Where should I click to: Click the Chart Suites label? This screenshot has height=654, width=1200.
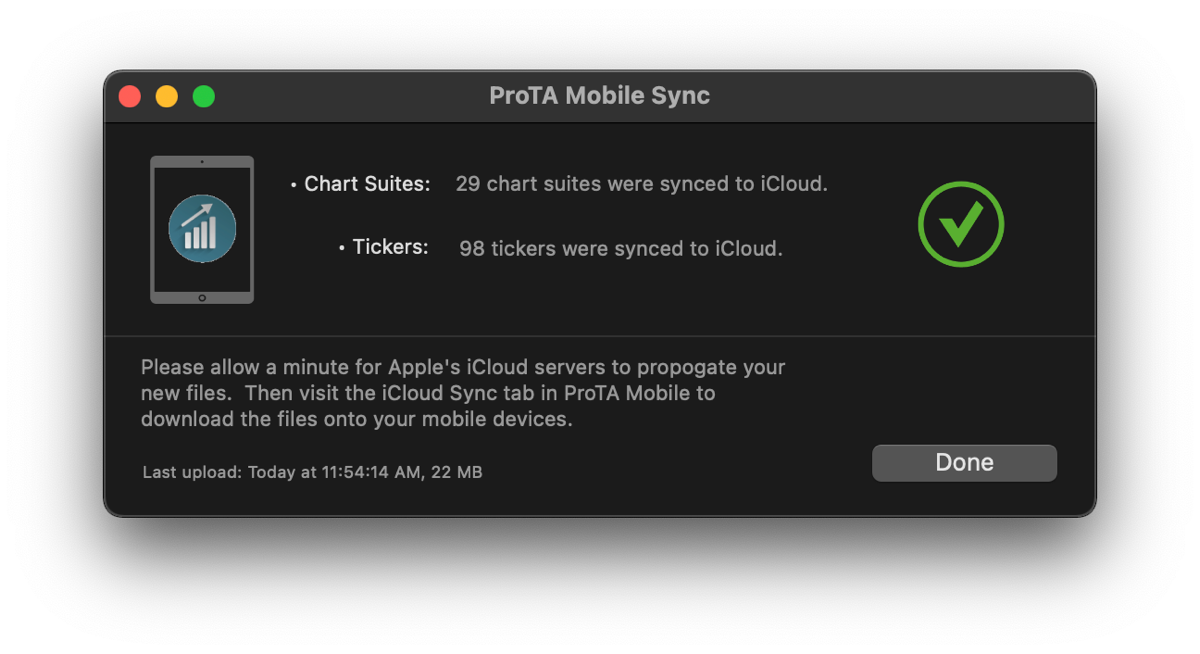[x=367, y=184]
